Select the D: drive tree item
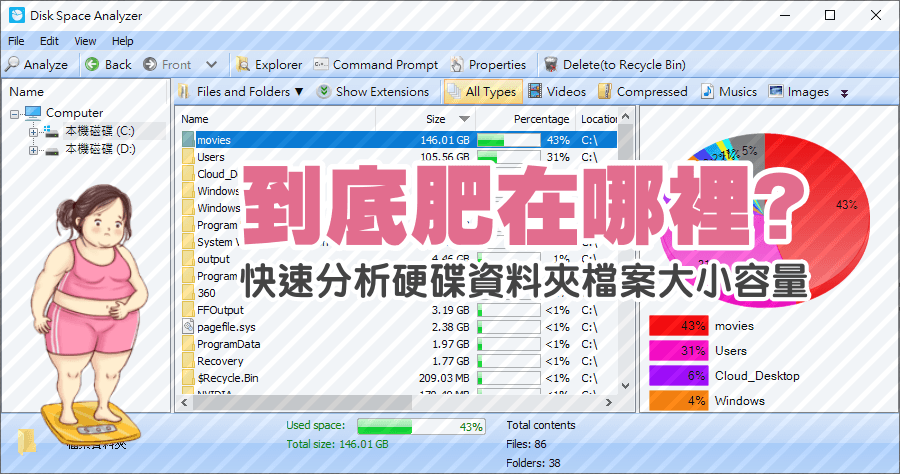Viewport: 900px width, 474px height. (x=100, y=149)
